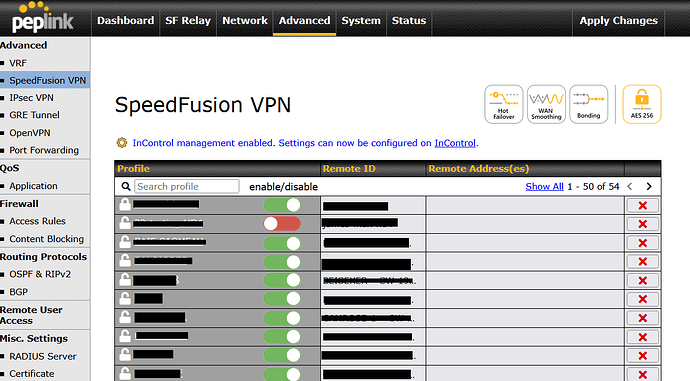Viewport: 690px width, 381px height.
Task: Click the search magnifier icon
Action: pyautogui.click(x=126, y=187)
